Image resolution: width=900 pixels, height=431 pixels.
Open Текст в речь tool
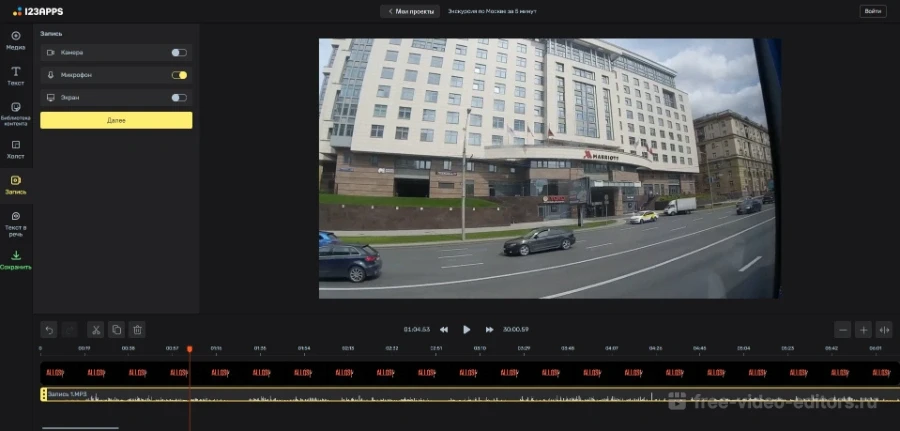[15, 224]
